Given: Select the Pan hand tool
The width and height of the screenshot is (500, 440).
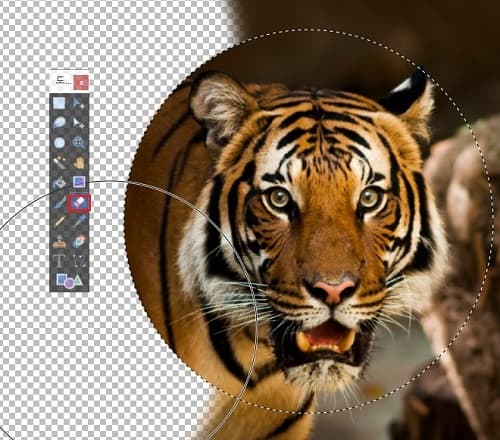Looking at the screenshot, I should pos(79,162).
